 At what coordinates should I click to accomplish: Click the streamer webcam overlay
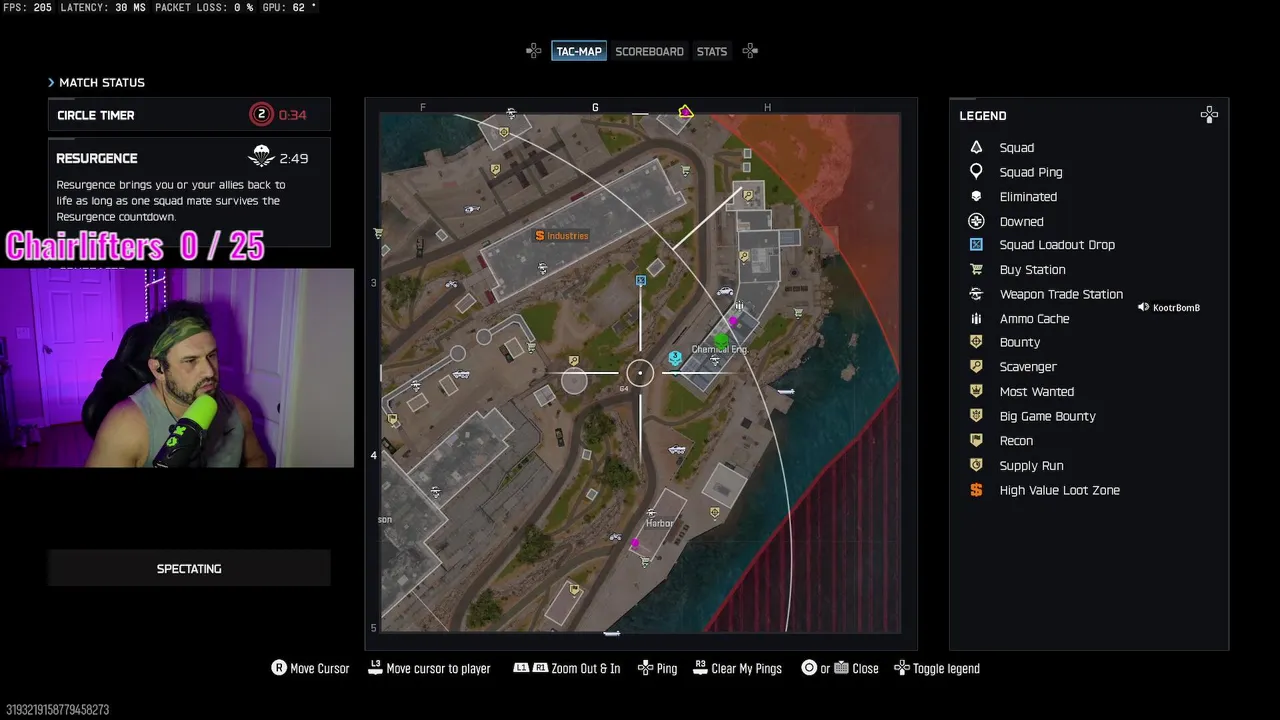(177, 367)
